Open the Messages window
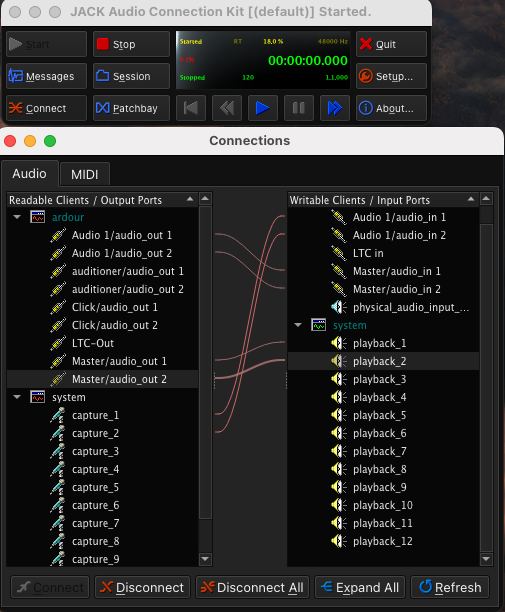This screenshot has width=505, height=612. tap(46, 76)
